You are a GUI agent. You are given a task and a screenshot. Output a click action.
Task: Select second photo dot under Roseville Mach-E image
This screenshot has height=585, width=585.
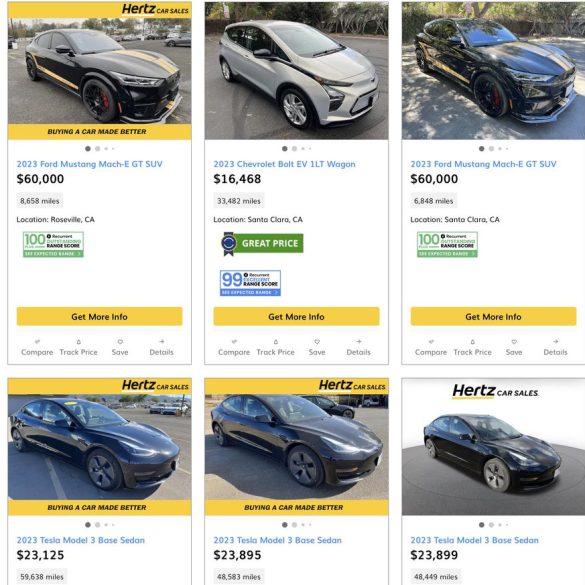click(97, 149)
